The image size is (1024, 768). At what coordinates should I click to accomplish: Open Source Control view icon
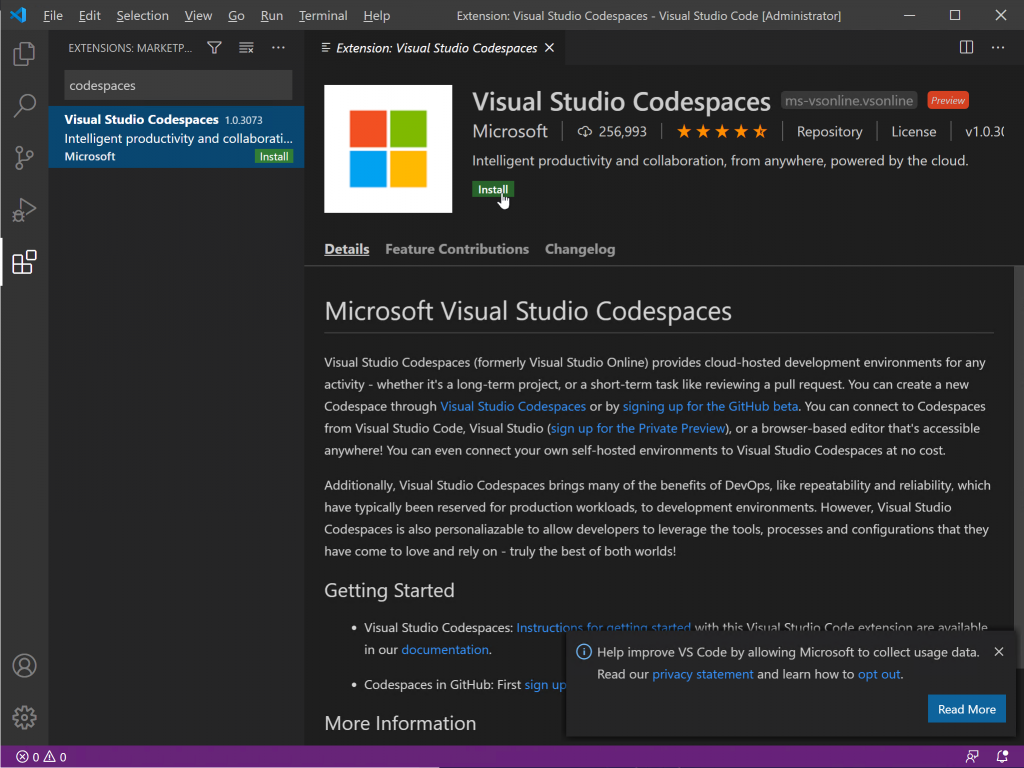point(24,157)
